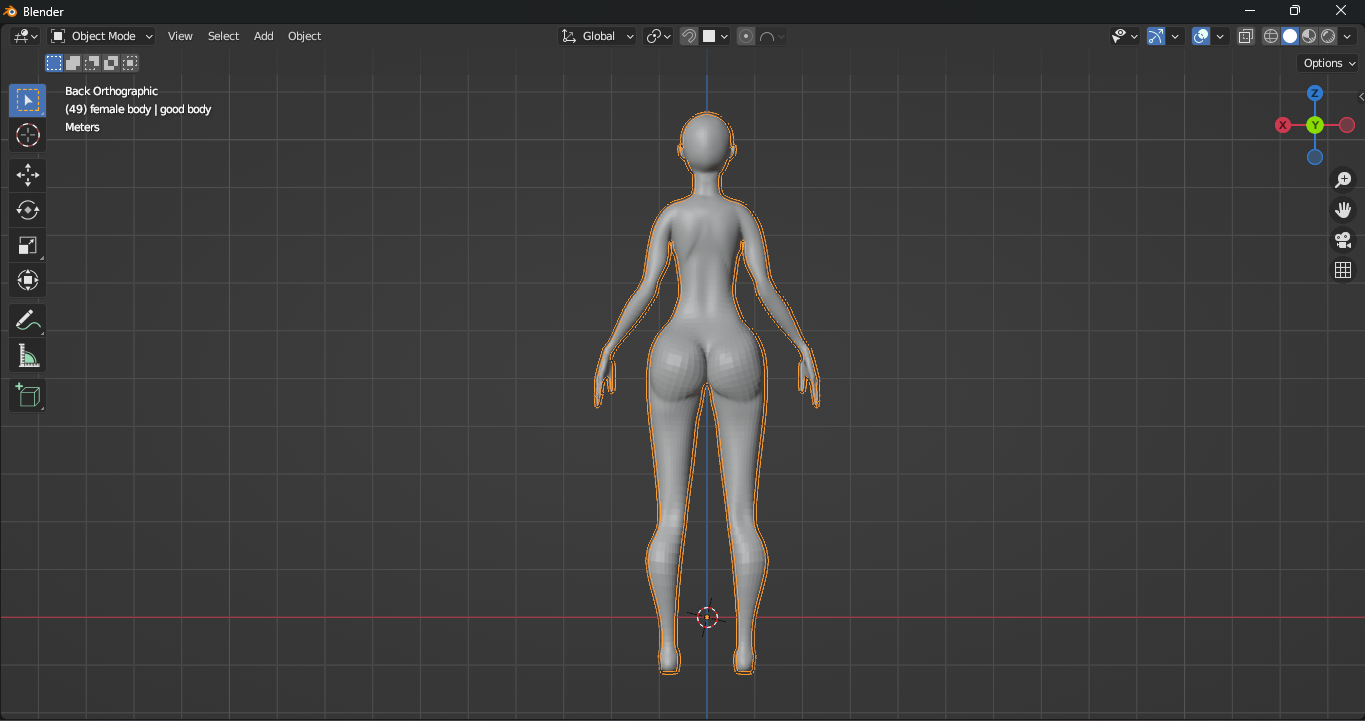Click the zoom magnifier viewport control
This screenshot has height=721, width=1365.
point(1343,180)
